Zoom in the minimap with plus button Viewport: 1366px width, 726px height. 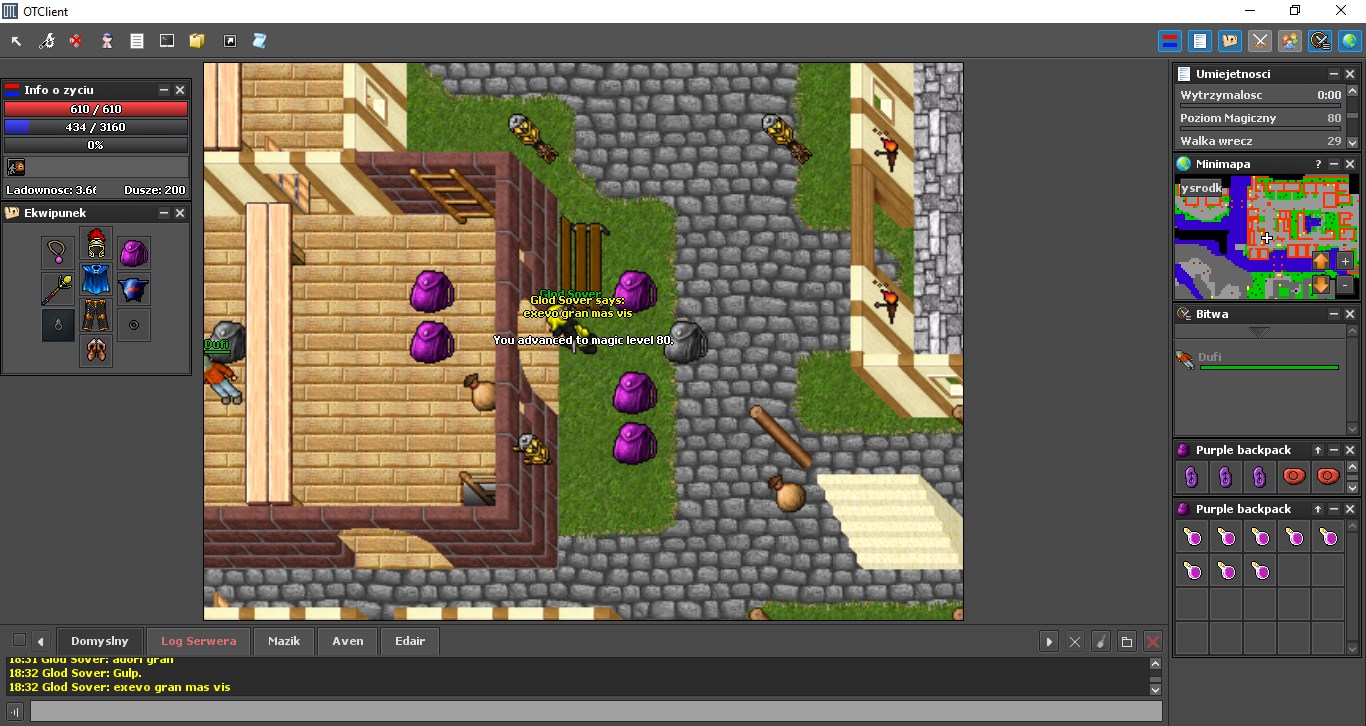click(1345, 261)
